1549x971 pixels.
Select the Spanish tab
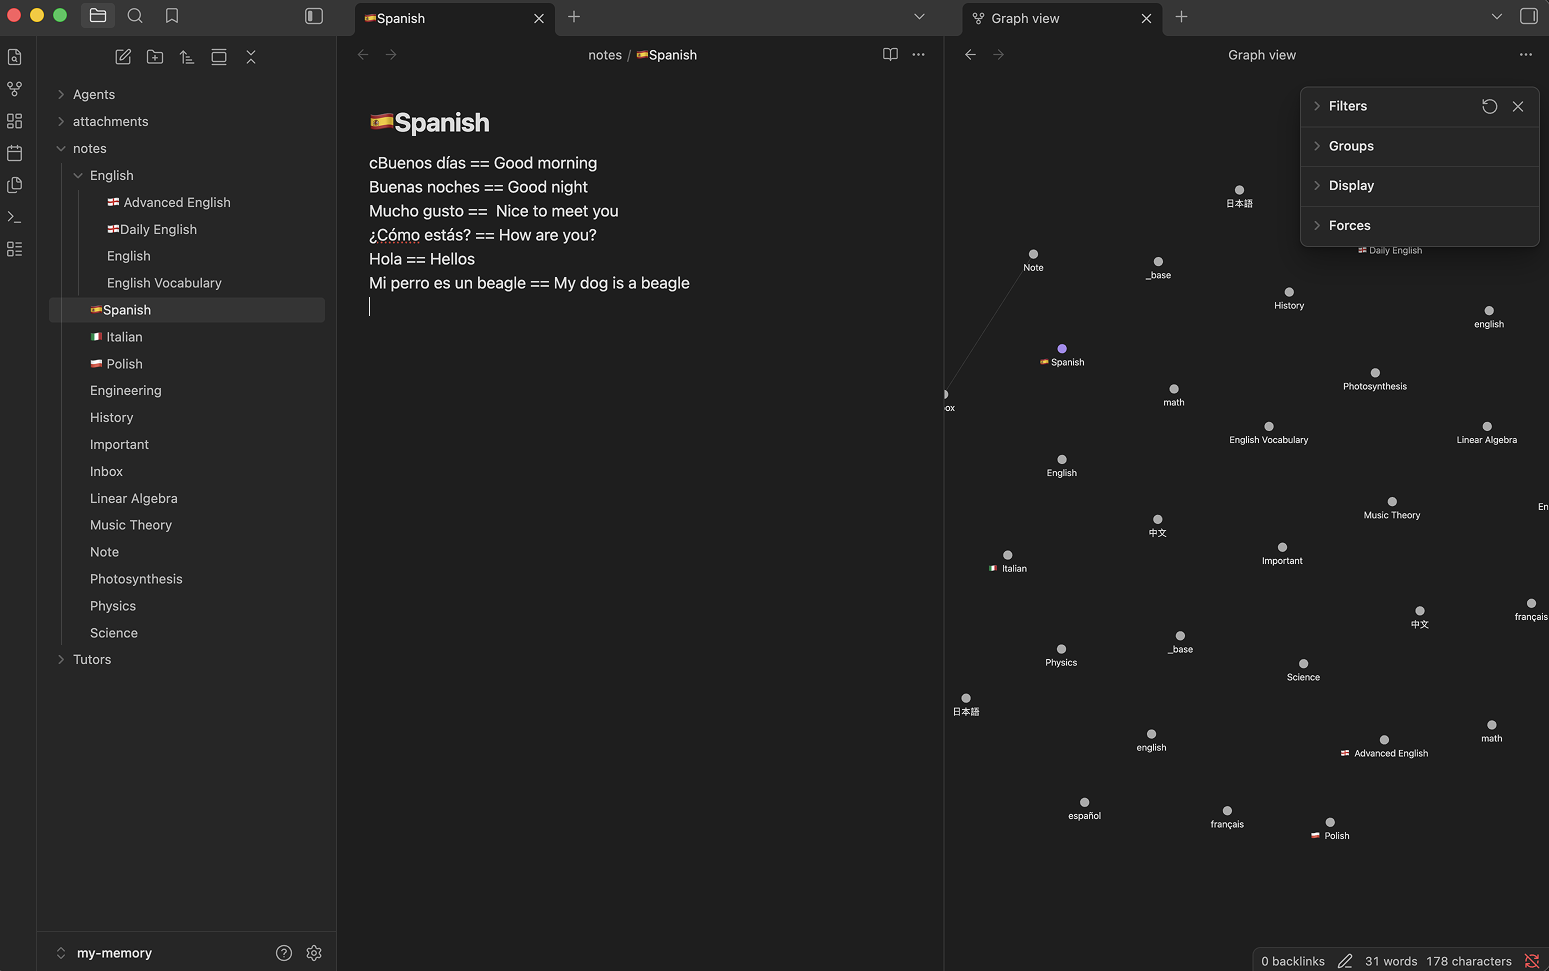coord(455,18)
